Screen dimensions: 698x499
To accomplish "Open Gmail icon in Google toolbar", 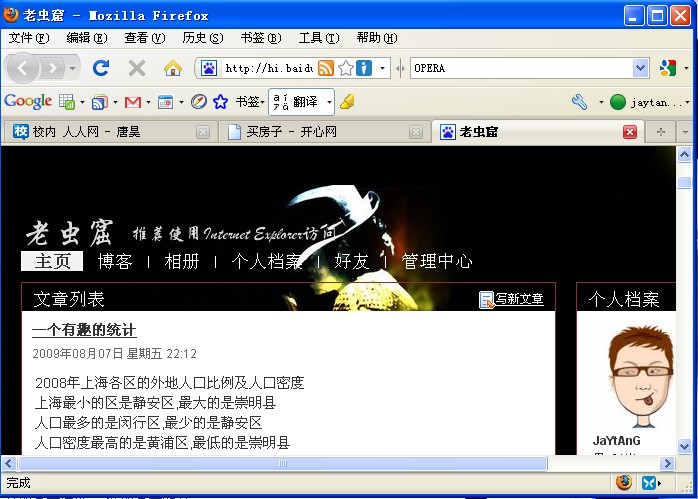I will [x=131, y=102].
